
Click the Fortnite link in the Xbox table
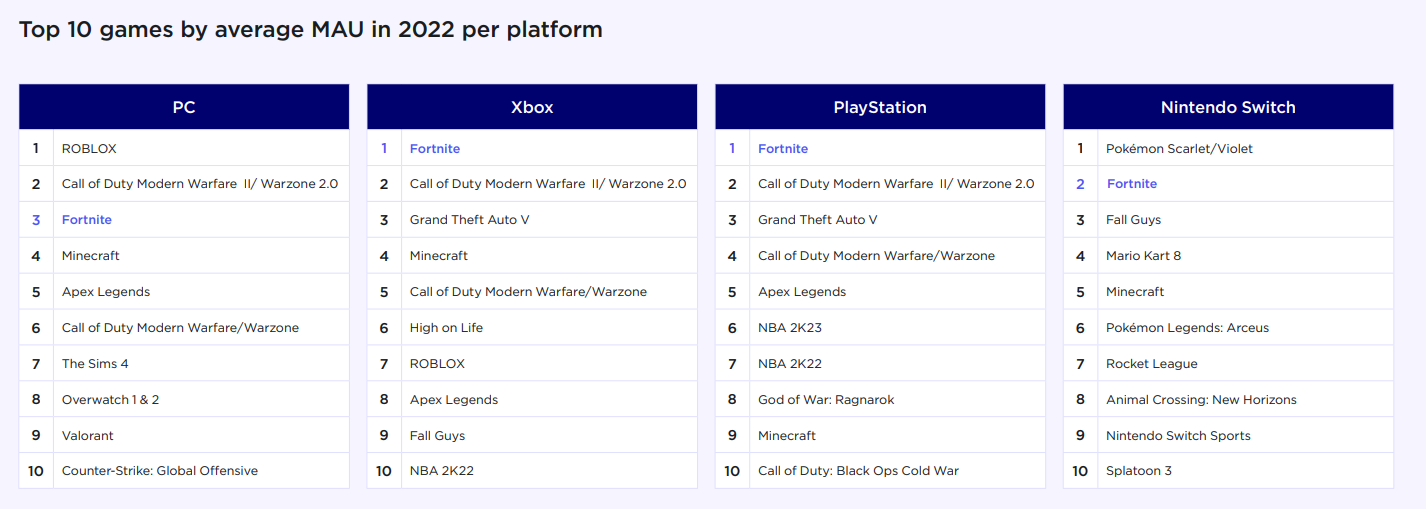pos(435,149)
